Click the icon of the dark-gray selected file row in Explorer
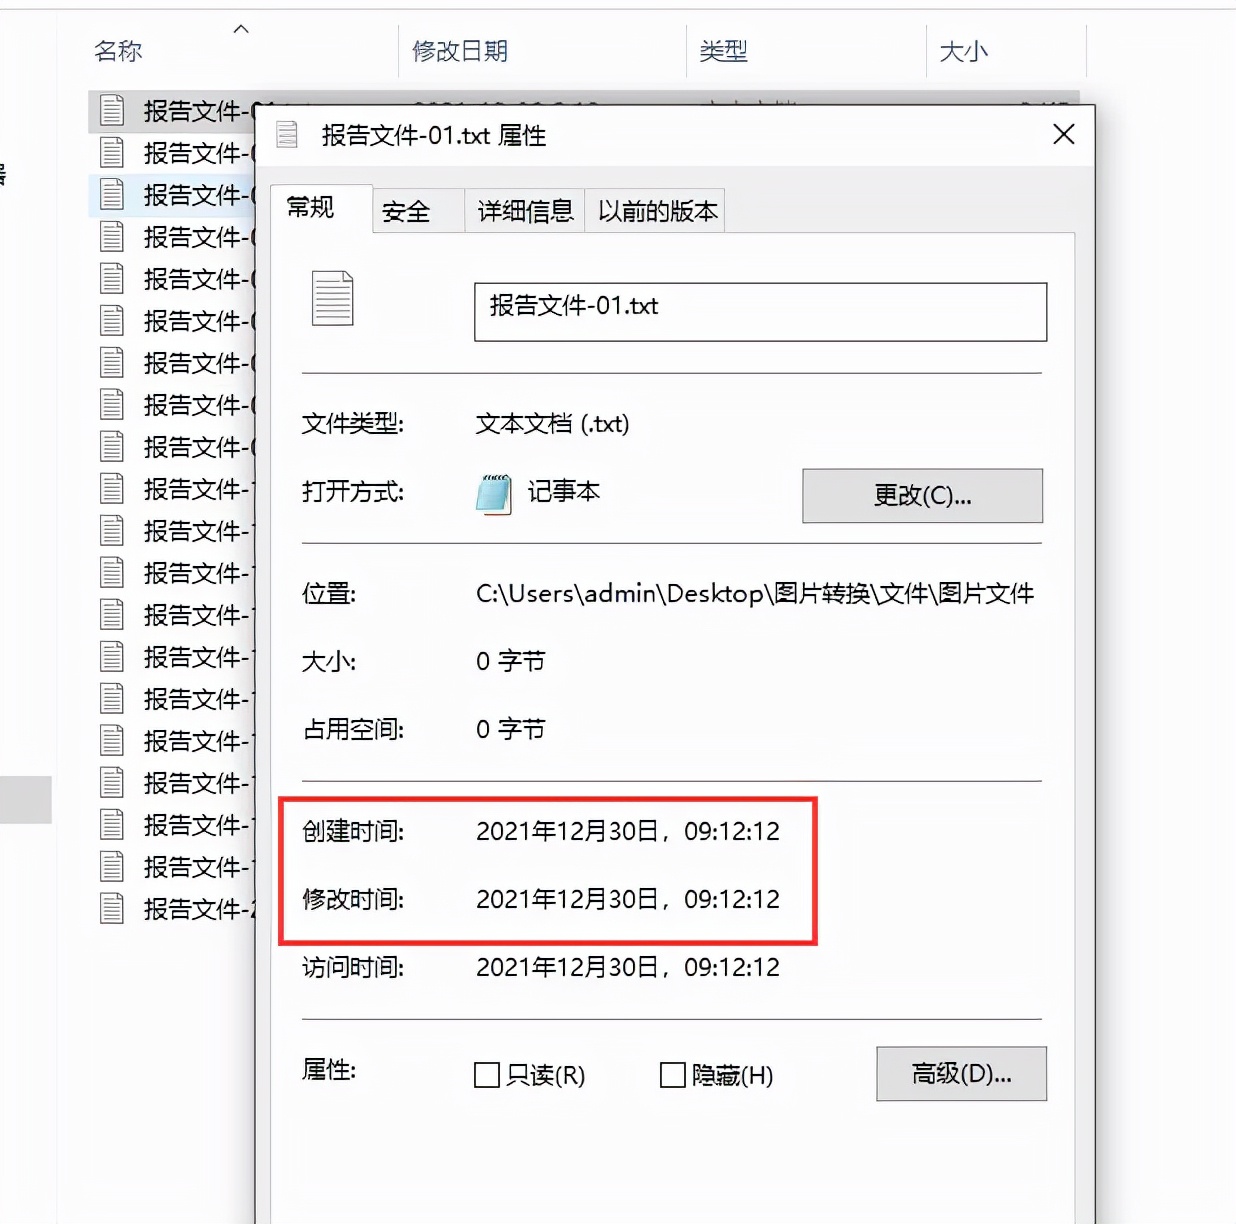 [112, 110]
